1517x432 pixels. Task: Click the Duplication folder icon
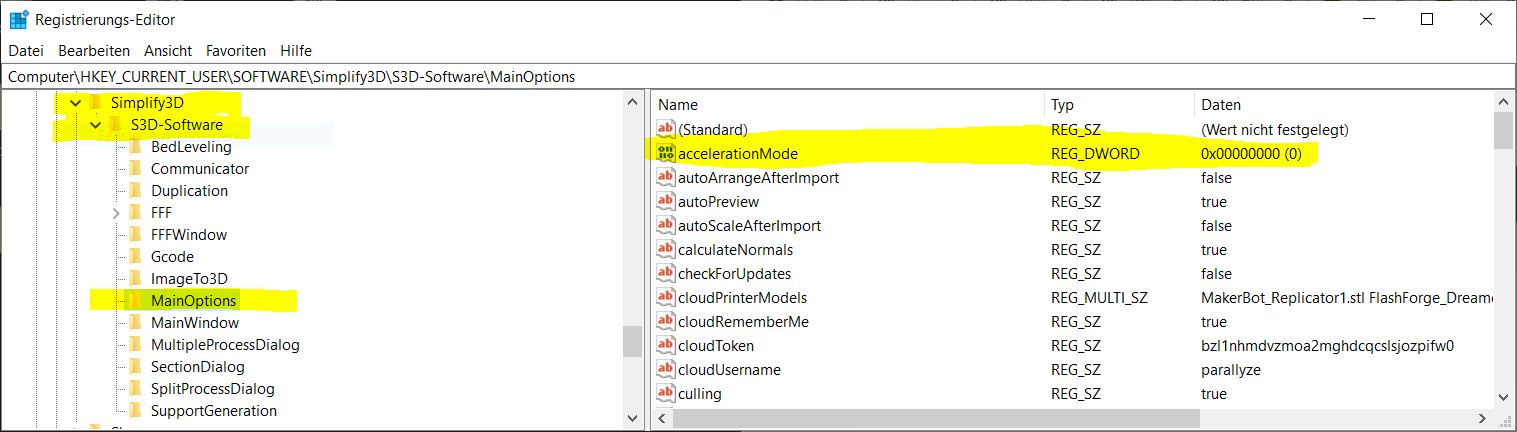136,191
